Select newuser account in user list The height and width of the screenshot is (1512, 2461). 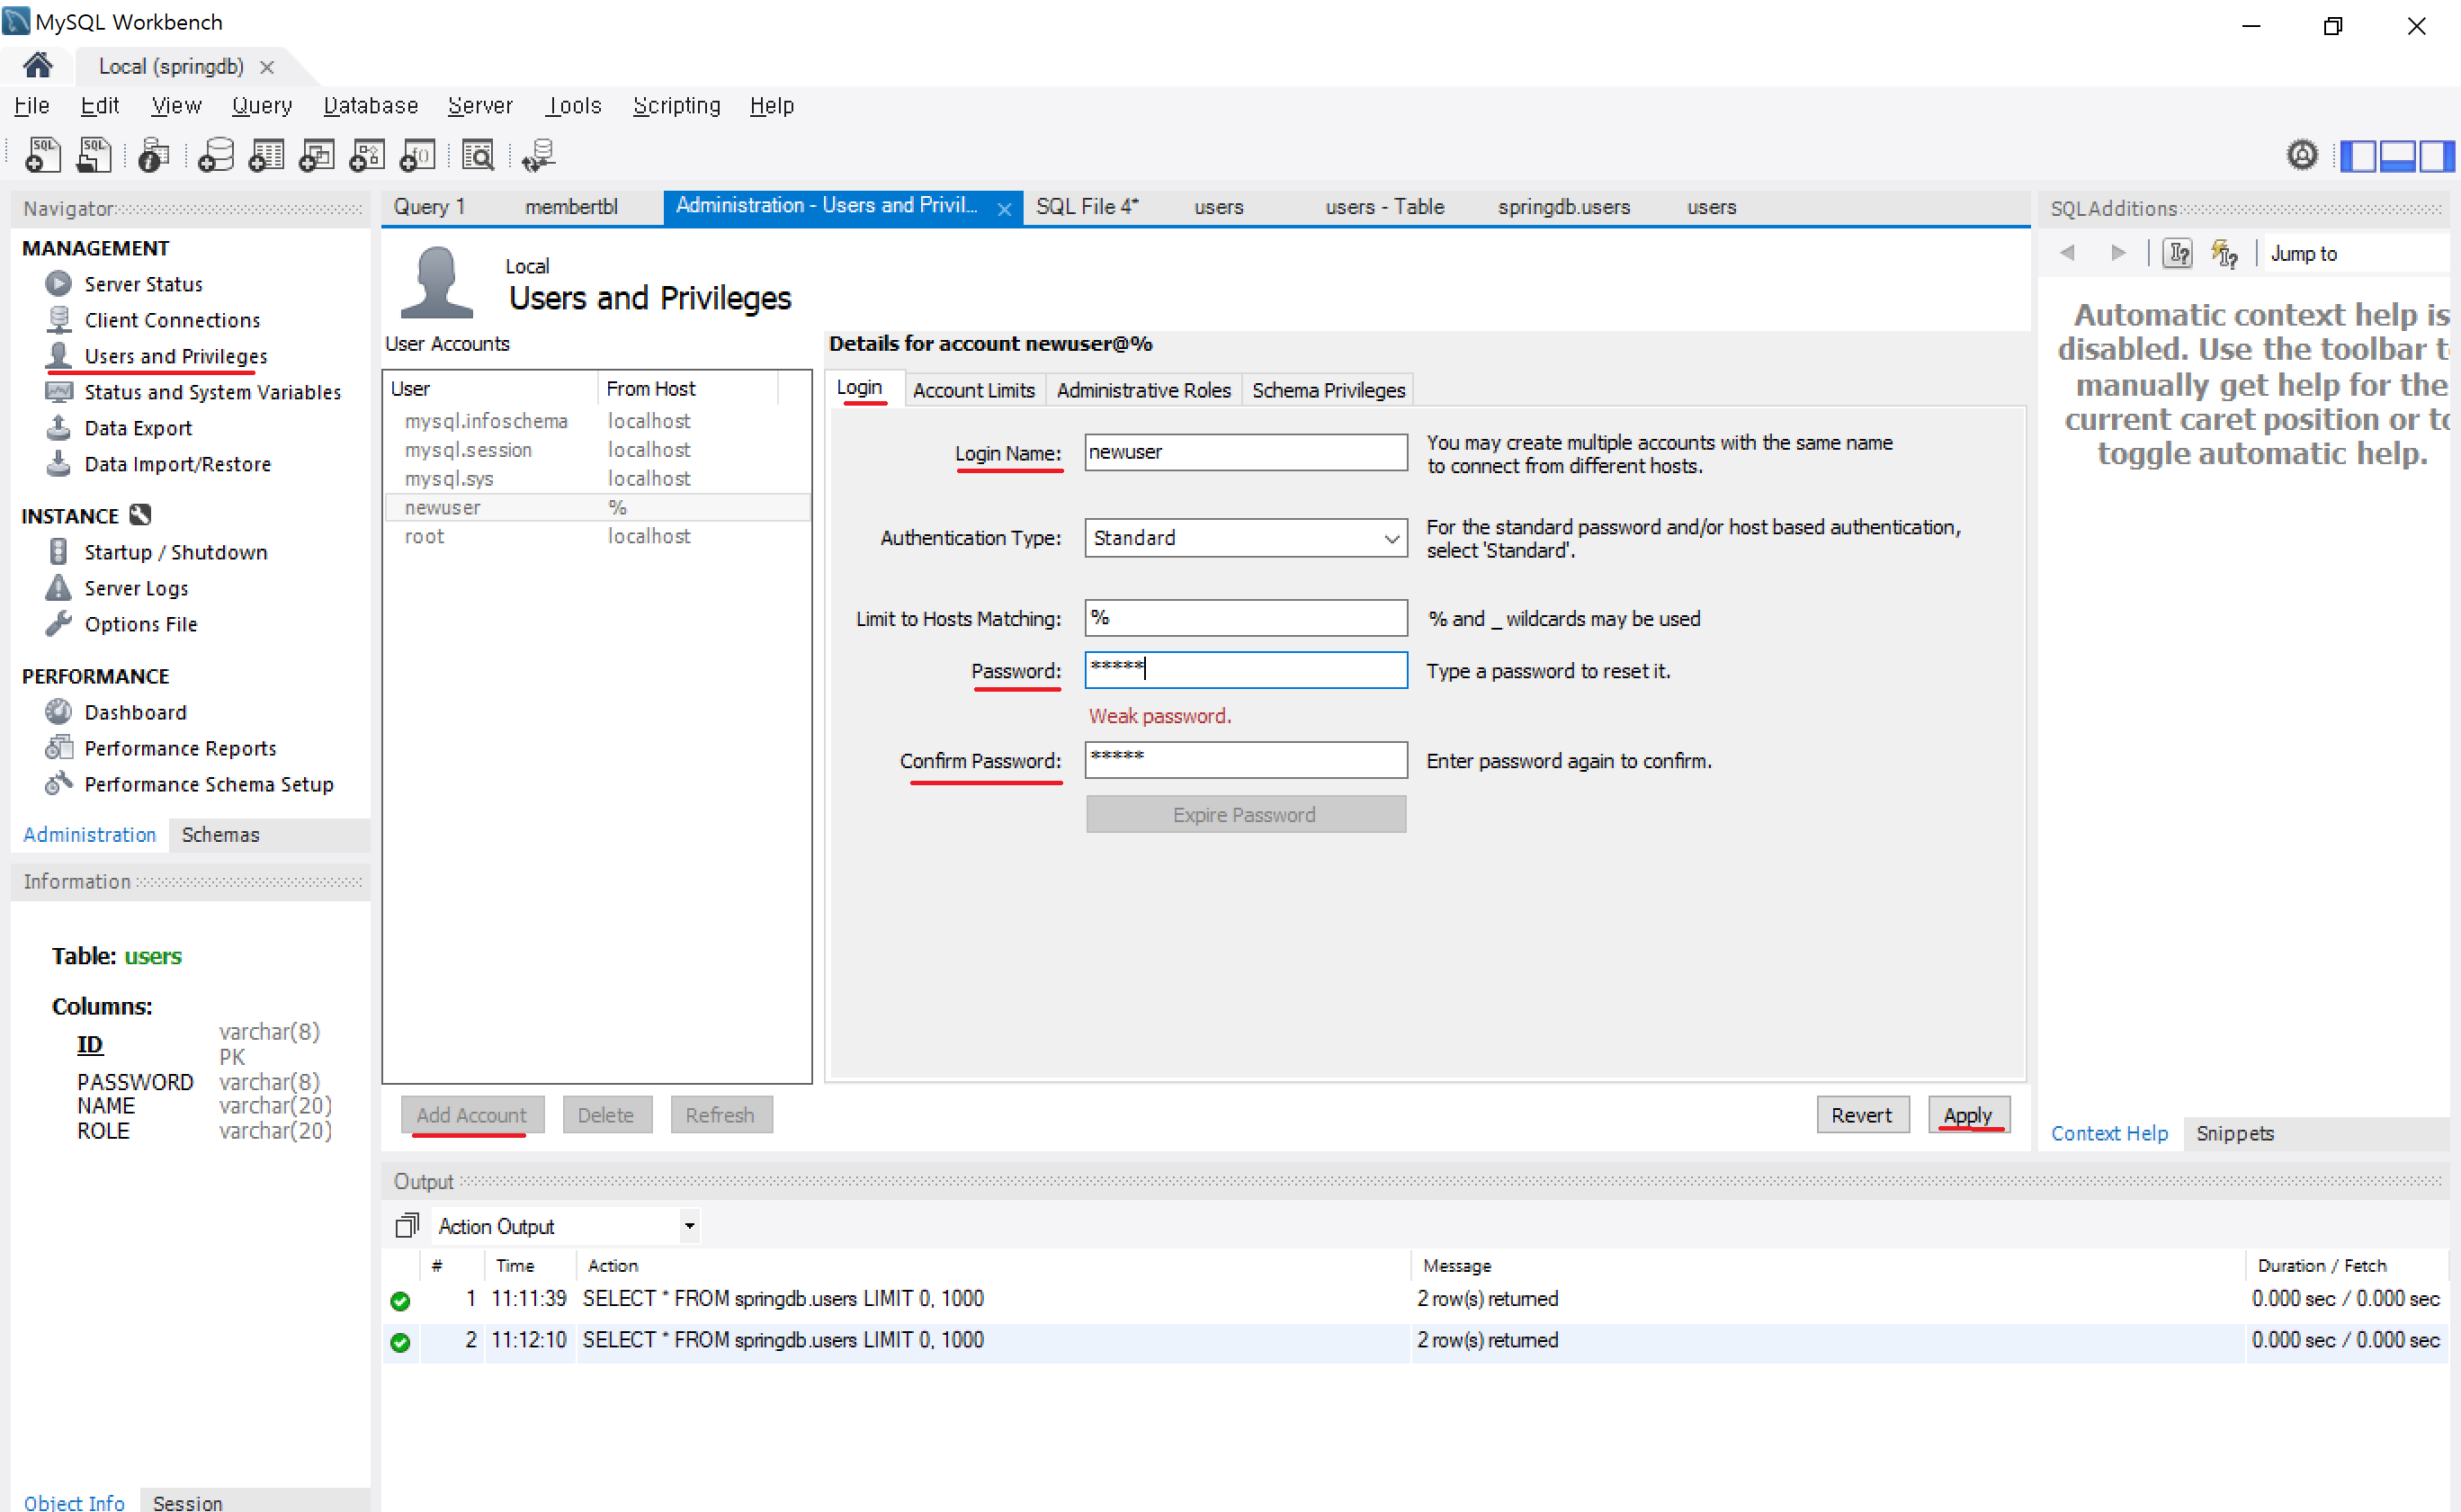(x=443, y=508)
